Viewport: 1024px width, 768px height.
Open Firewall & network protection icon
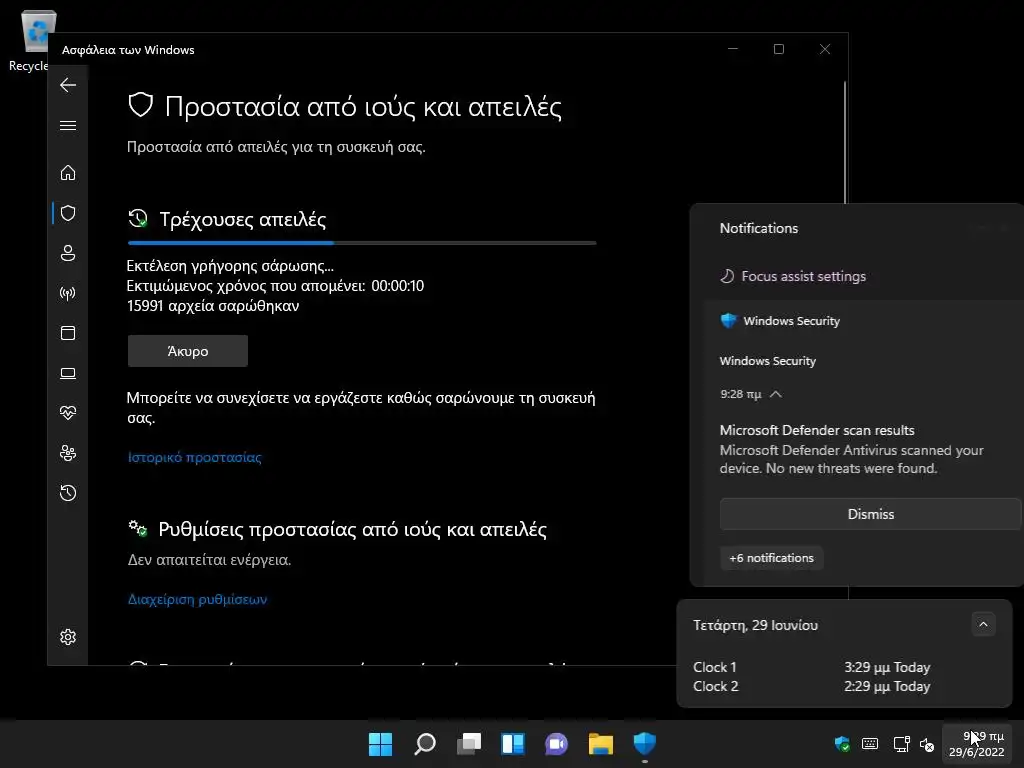tap(68, 293)
